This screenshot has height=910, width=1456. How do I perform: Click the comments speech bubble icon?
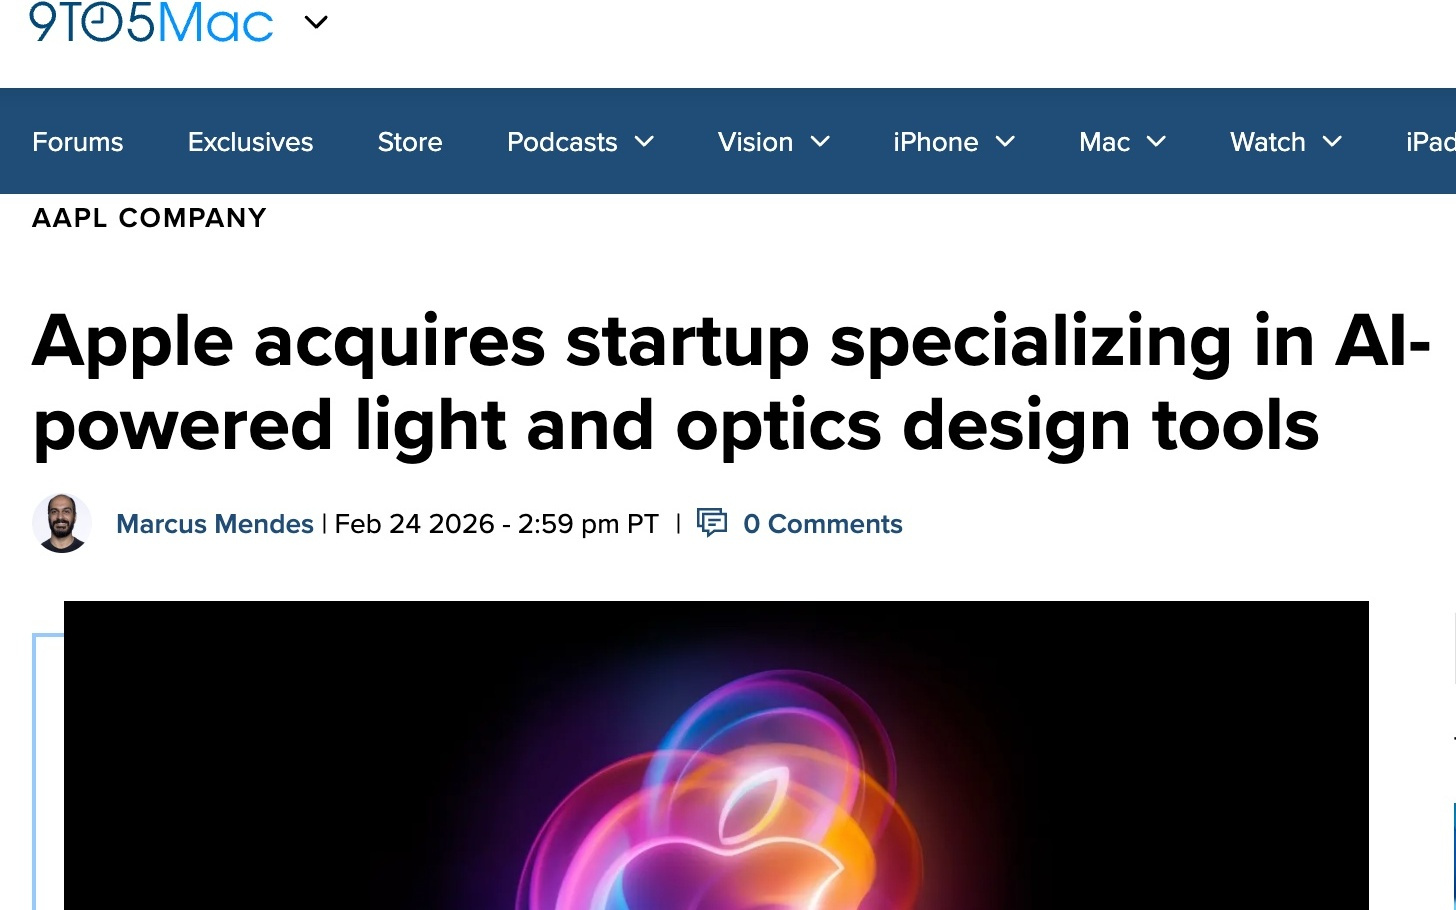pyautogui.click(x=712, y=523)
